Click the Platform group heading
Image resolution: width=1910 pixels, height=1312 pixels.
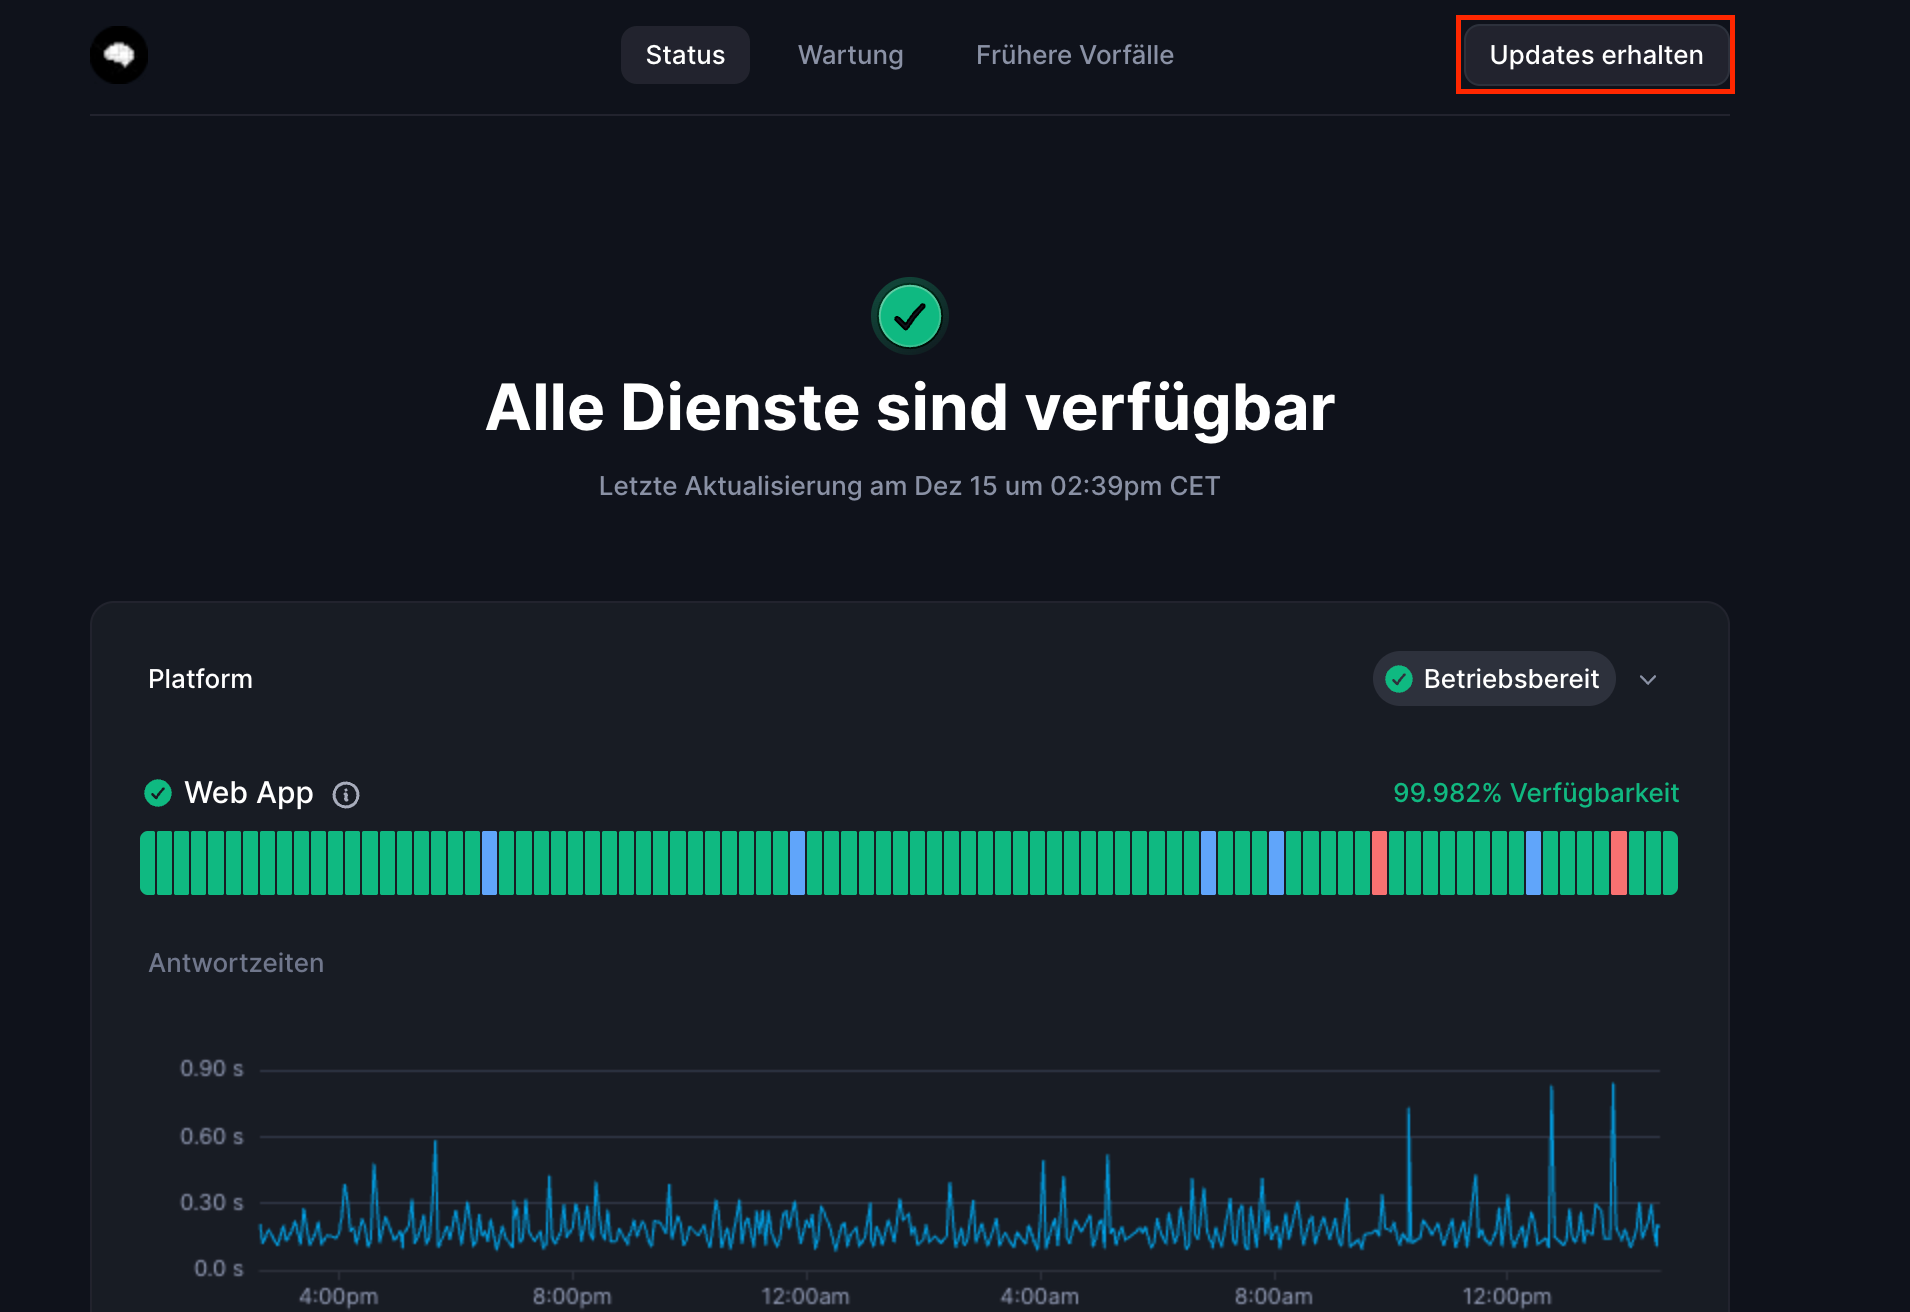[x=200, y=679]
